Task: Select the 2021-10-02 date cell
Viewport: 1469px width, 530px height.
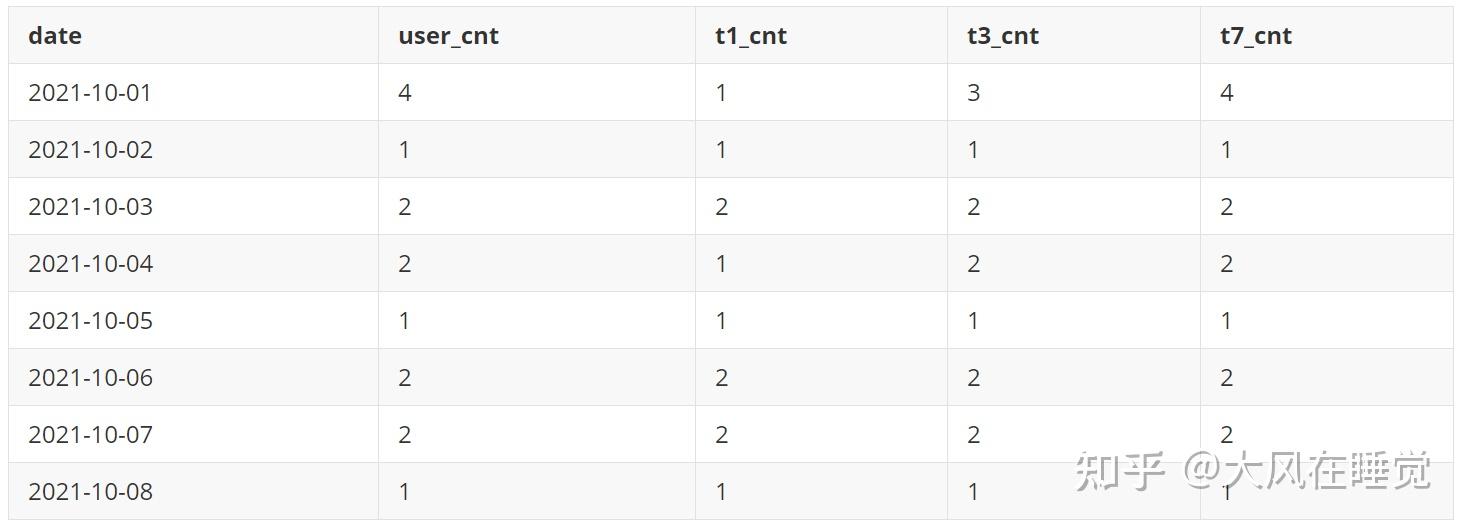Action: click(90, 150)
